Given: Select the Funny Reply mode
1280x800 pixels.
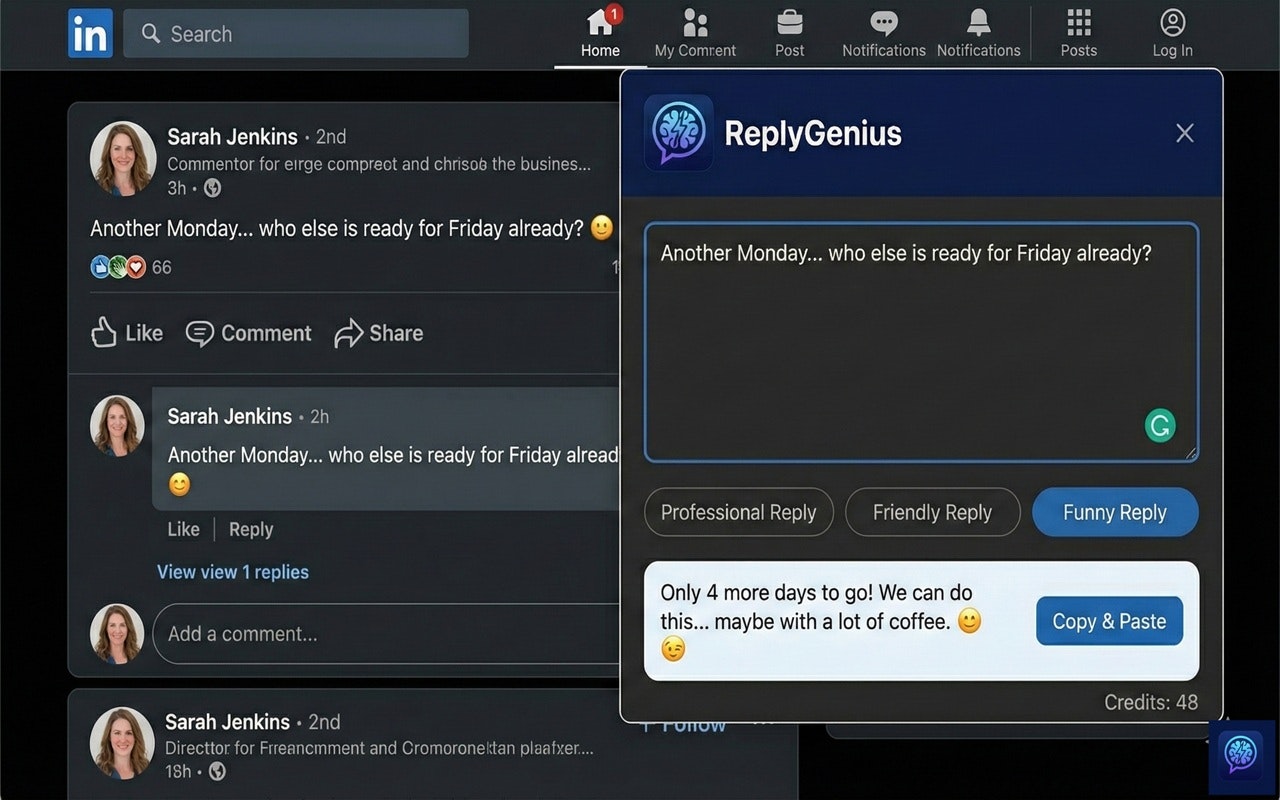Looking at the screenshot, I should pyautogui.click(x=1115, y=512).
